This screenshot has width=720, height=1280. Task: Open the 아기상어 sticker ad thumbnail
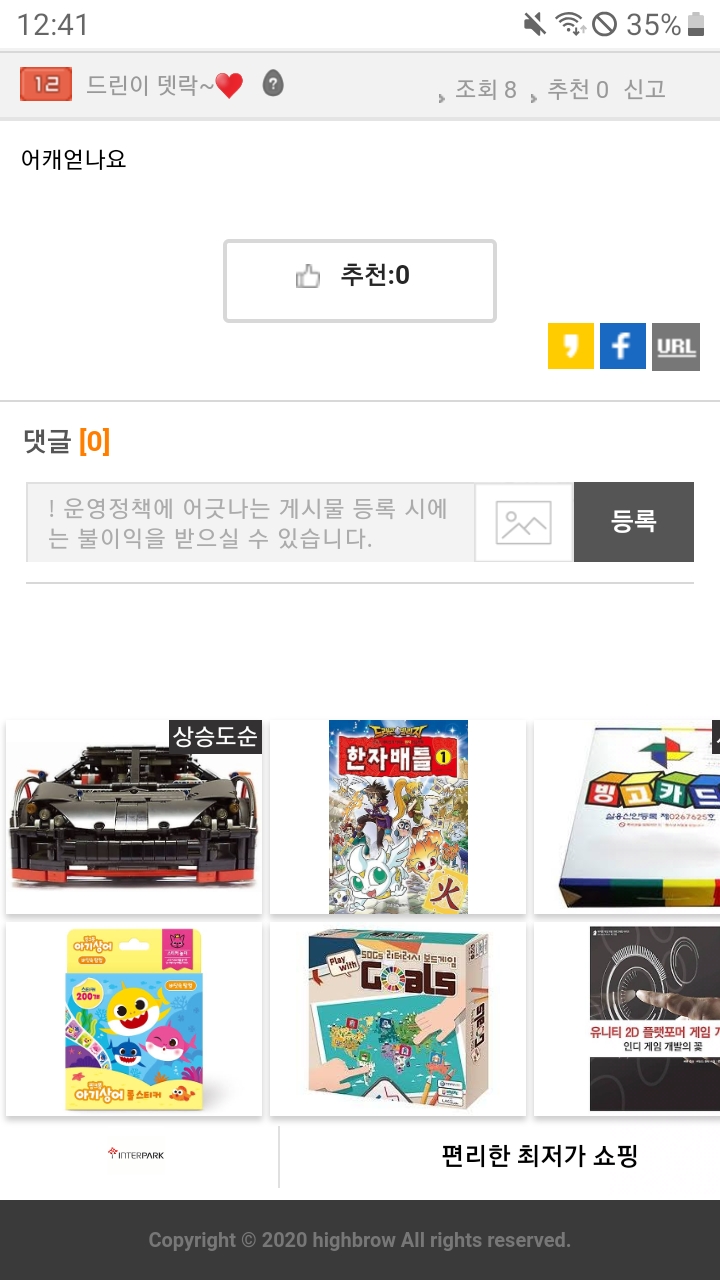(x=134, y=1019)
